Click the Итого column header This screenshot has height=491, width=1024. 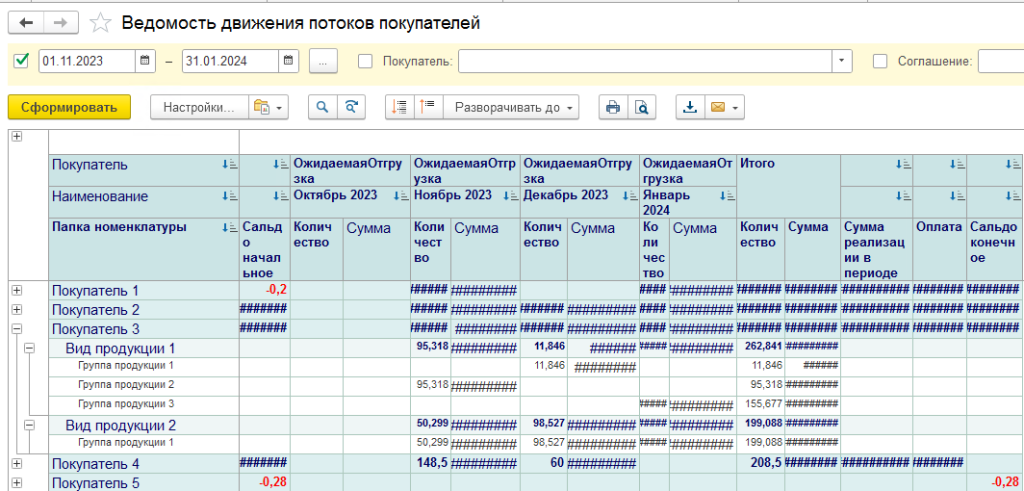(788, 186)
